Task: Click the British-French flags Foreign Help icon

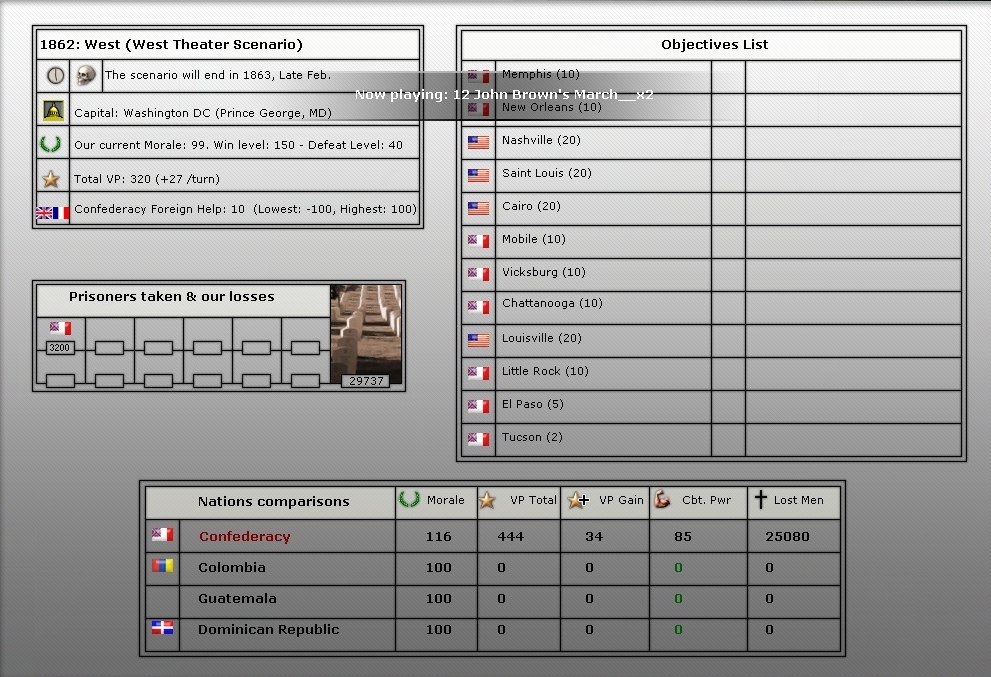Action: click(53, 212)
